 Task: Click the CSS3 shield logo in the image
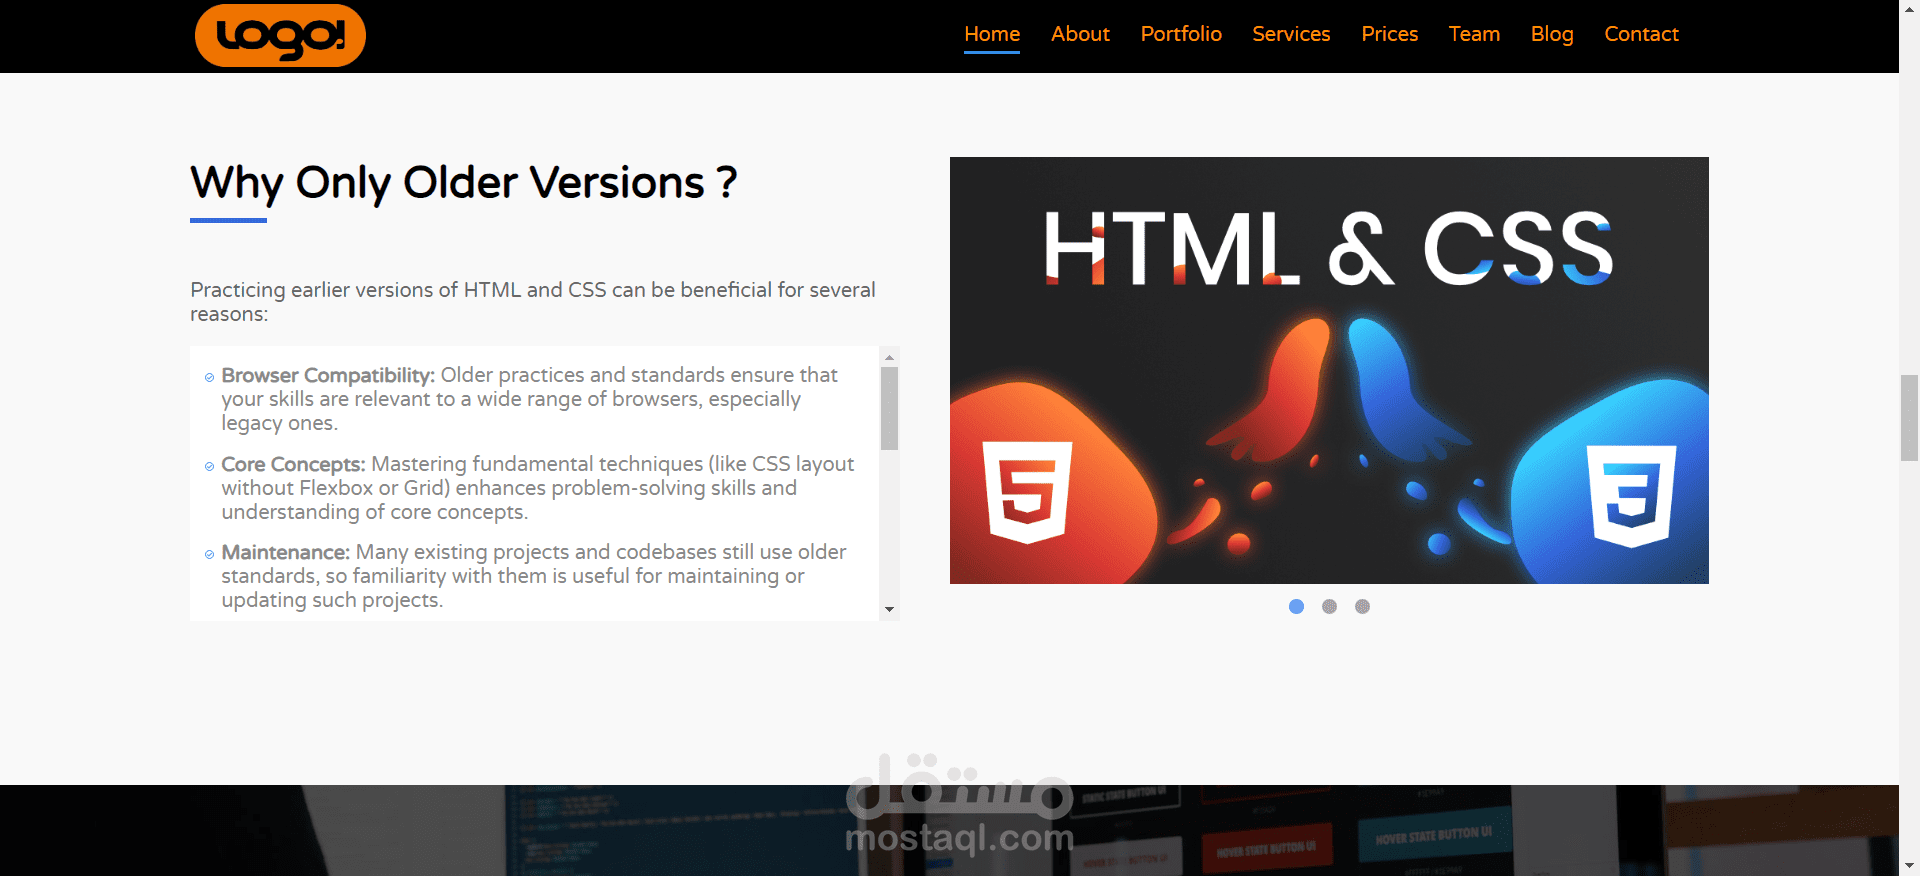coord(1632,496)
